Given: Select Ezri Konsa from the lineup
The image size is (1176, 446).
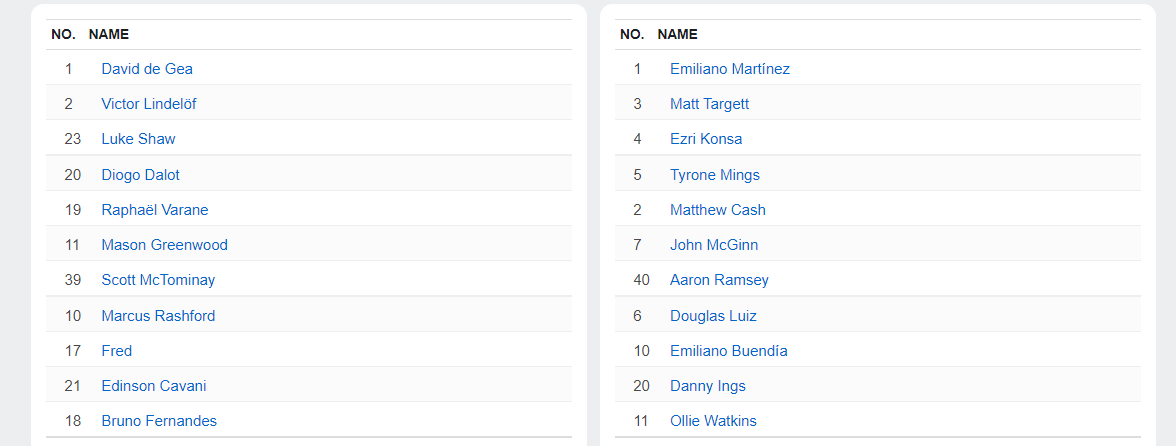Looking at the screenshot, I should pos(706,139).
